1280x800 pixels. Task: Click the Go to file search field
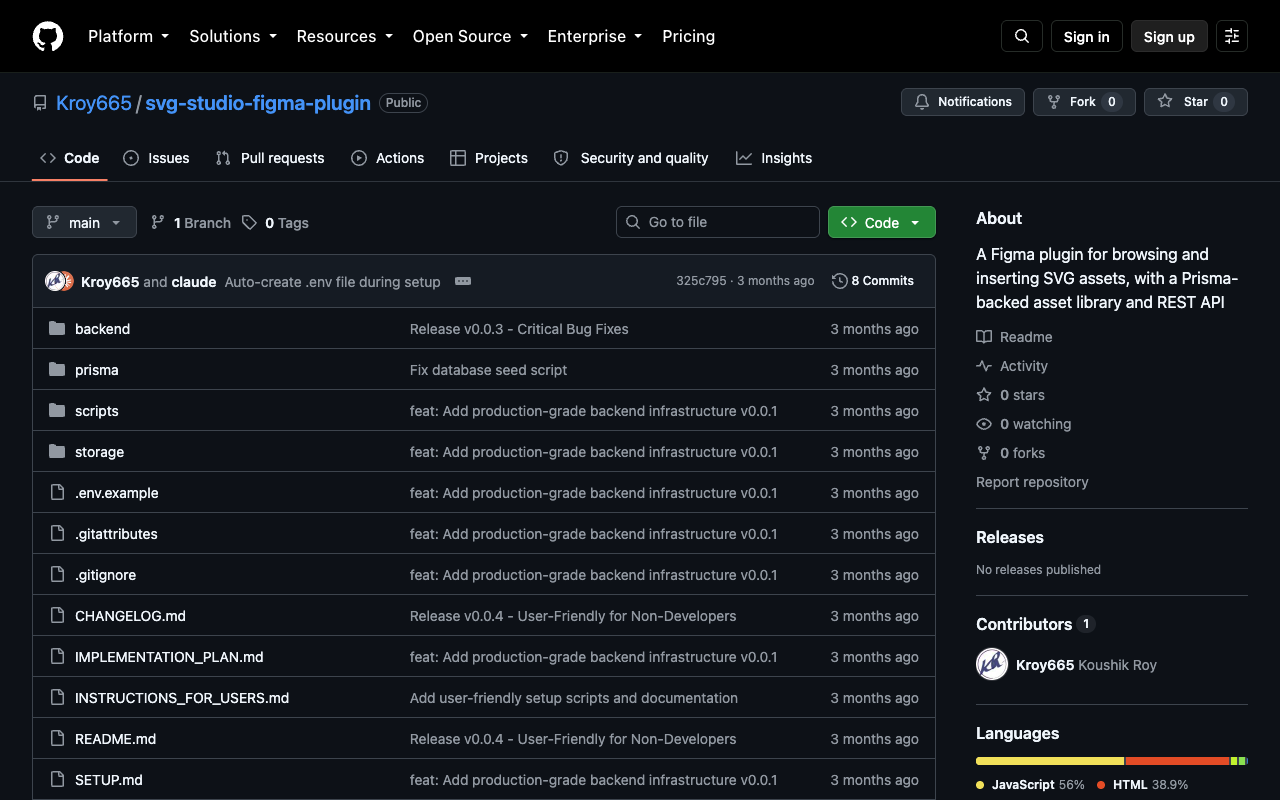tap(718, 222)
